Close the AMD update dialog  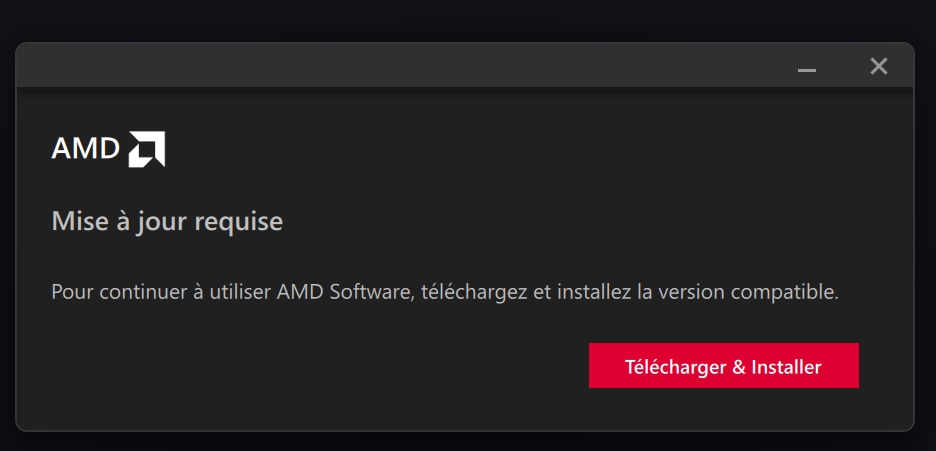click(878, 67)
